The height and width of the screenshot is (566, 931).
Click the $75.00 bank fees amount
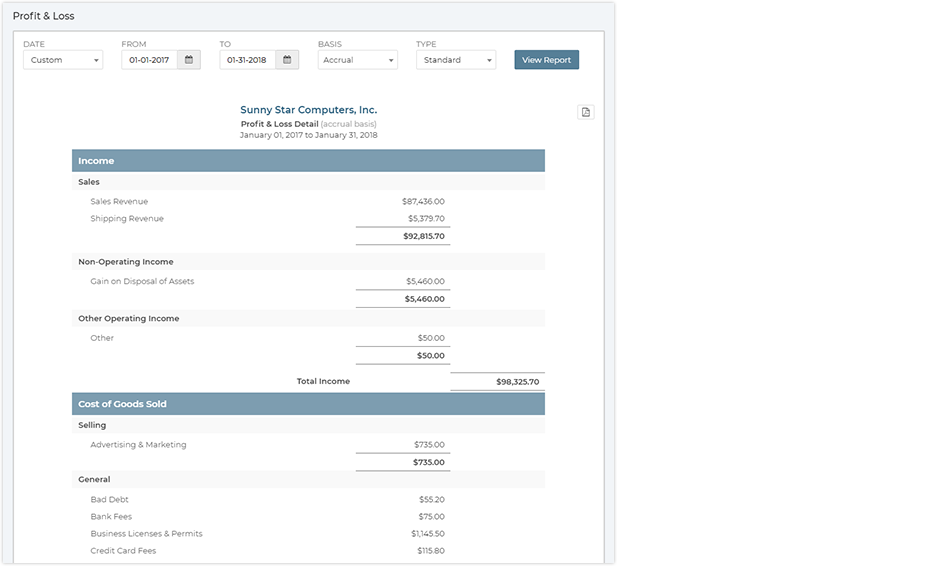(432, 517)
